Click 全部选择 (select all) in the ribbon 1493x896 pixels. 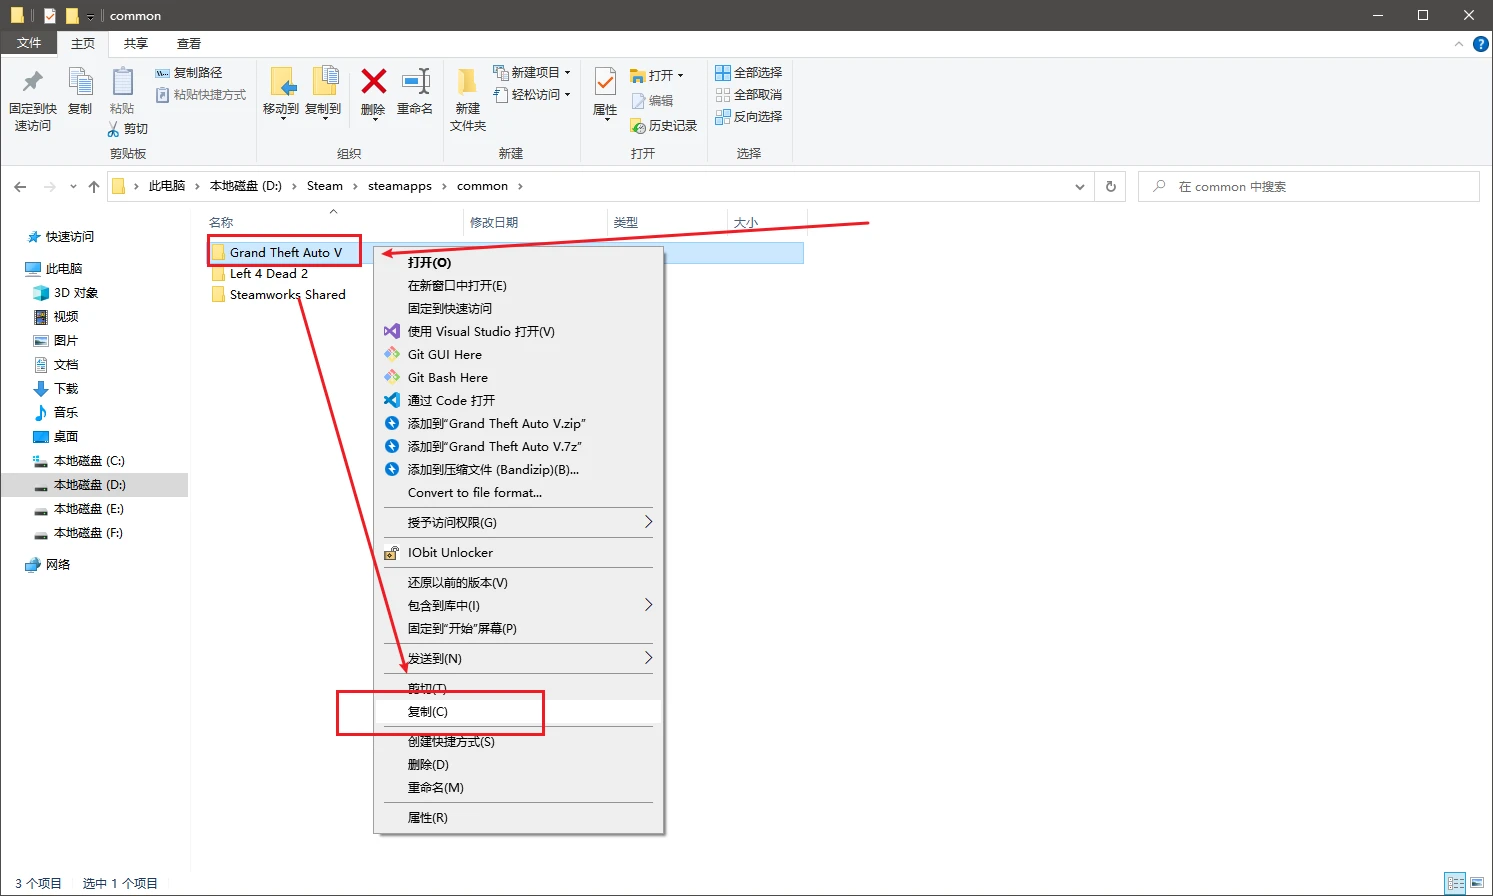point(749,73)
